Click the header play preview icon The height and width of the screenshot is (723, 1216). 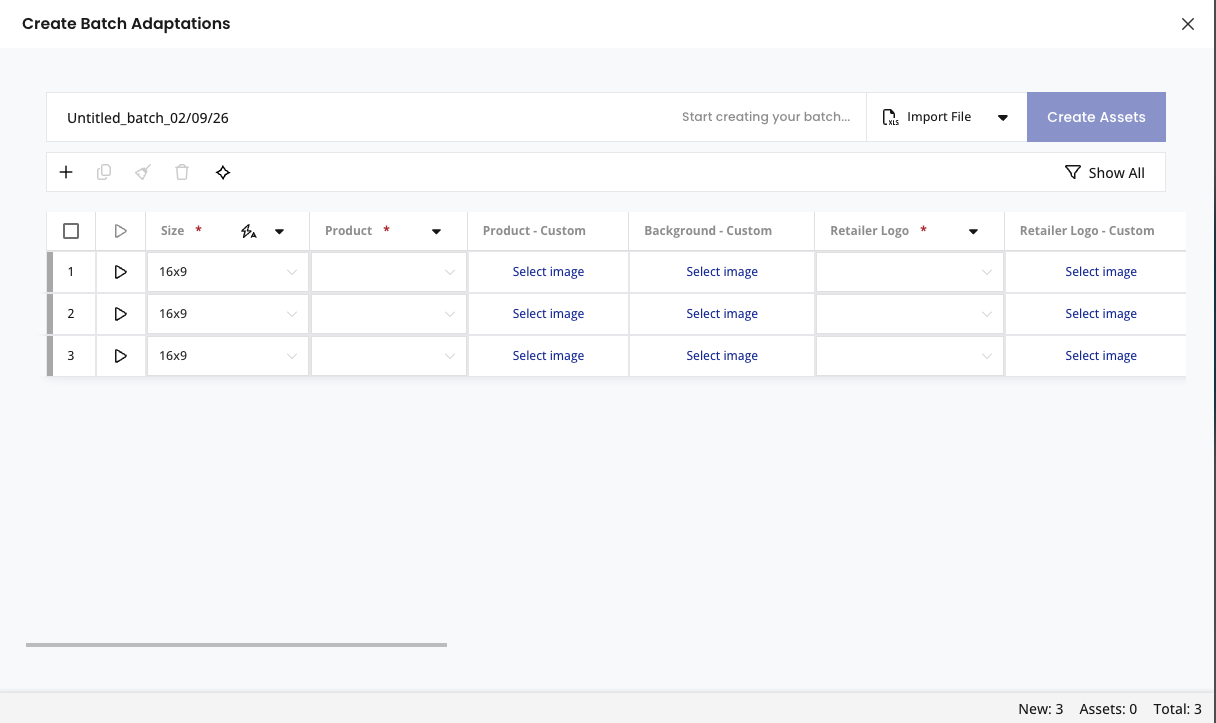[x=121, y=231]
